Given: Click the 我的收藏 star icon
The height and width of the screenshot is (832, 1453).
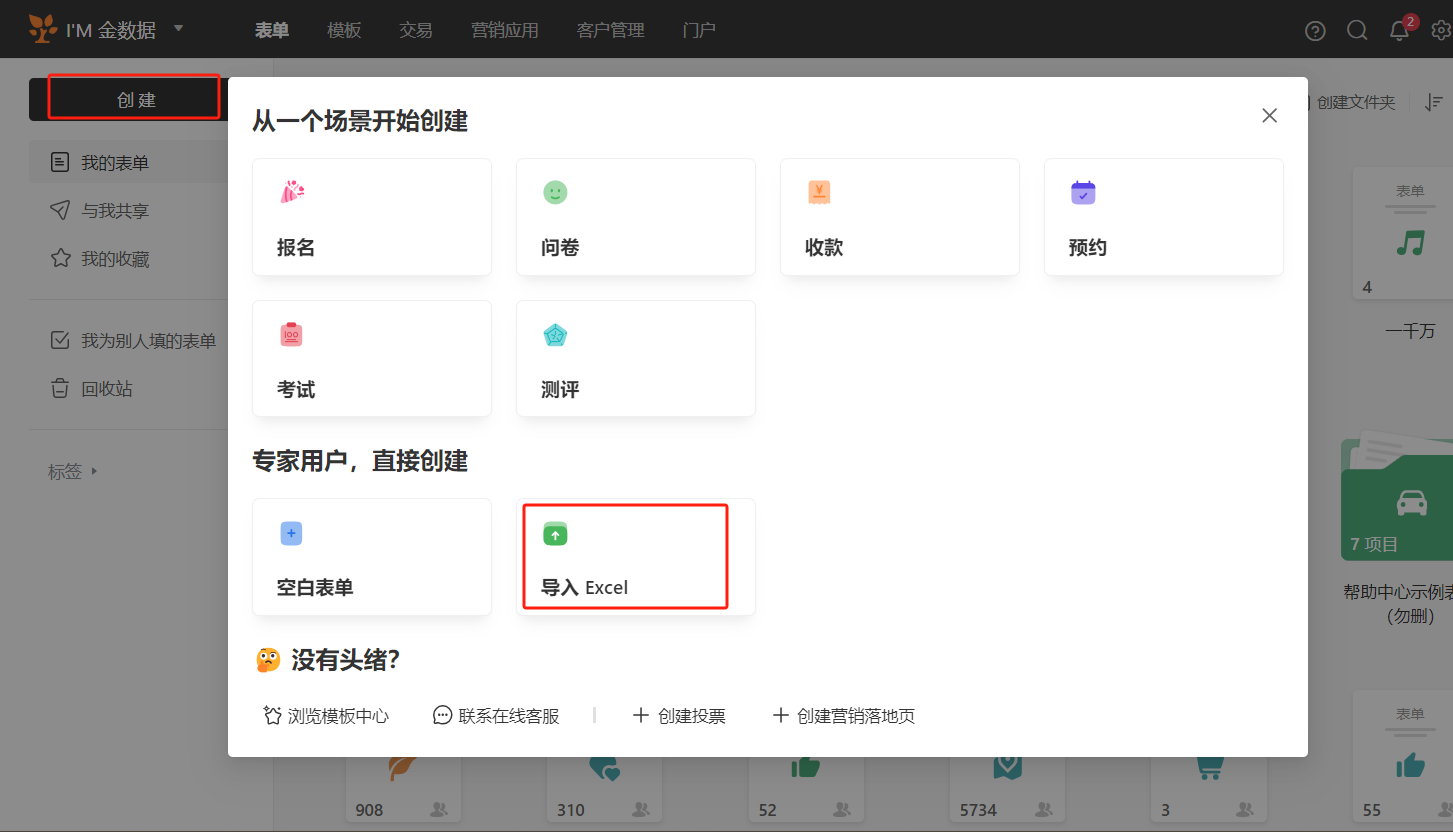Looking at the screenshot, I should pyautogui.click(x=60, y=258).
